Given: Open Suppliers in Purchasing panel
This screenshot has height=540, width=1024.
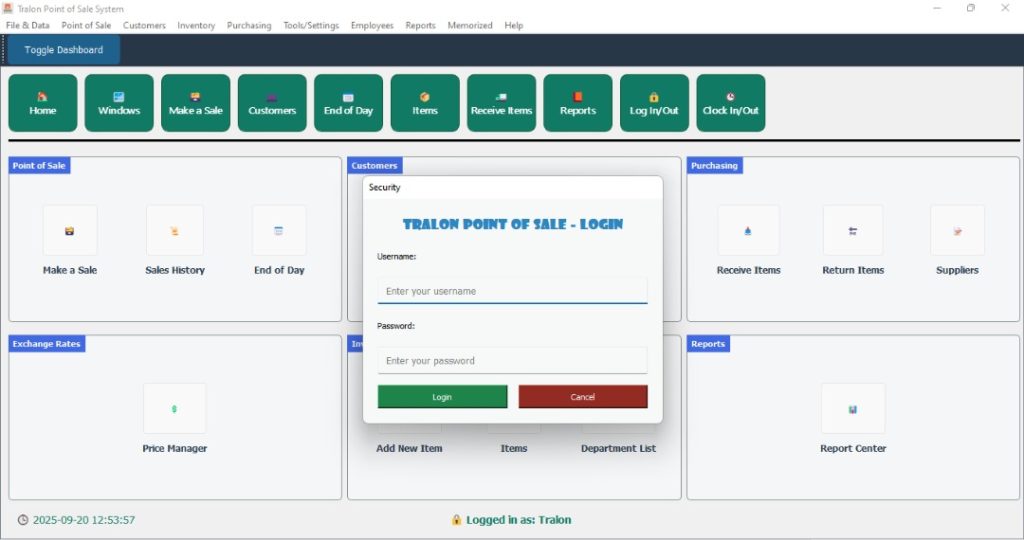Looking at the screenshot, I should pos(957,231).
